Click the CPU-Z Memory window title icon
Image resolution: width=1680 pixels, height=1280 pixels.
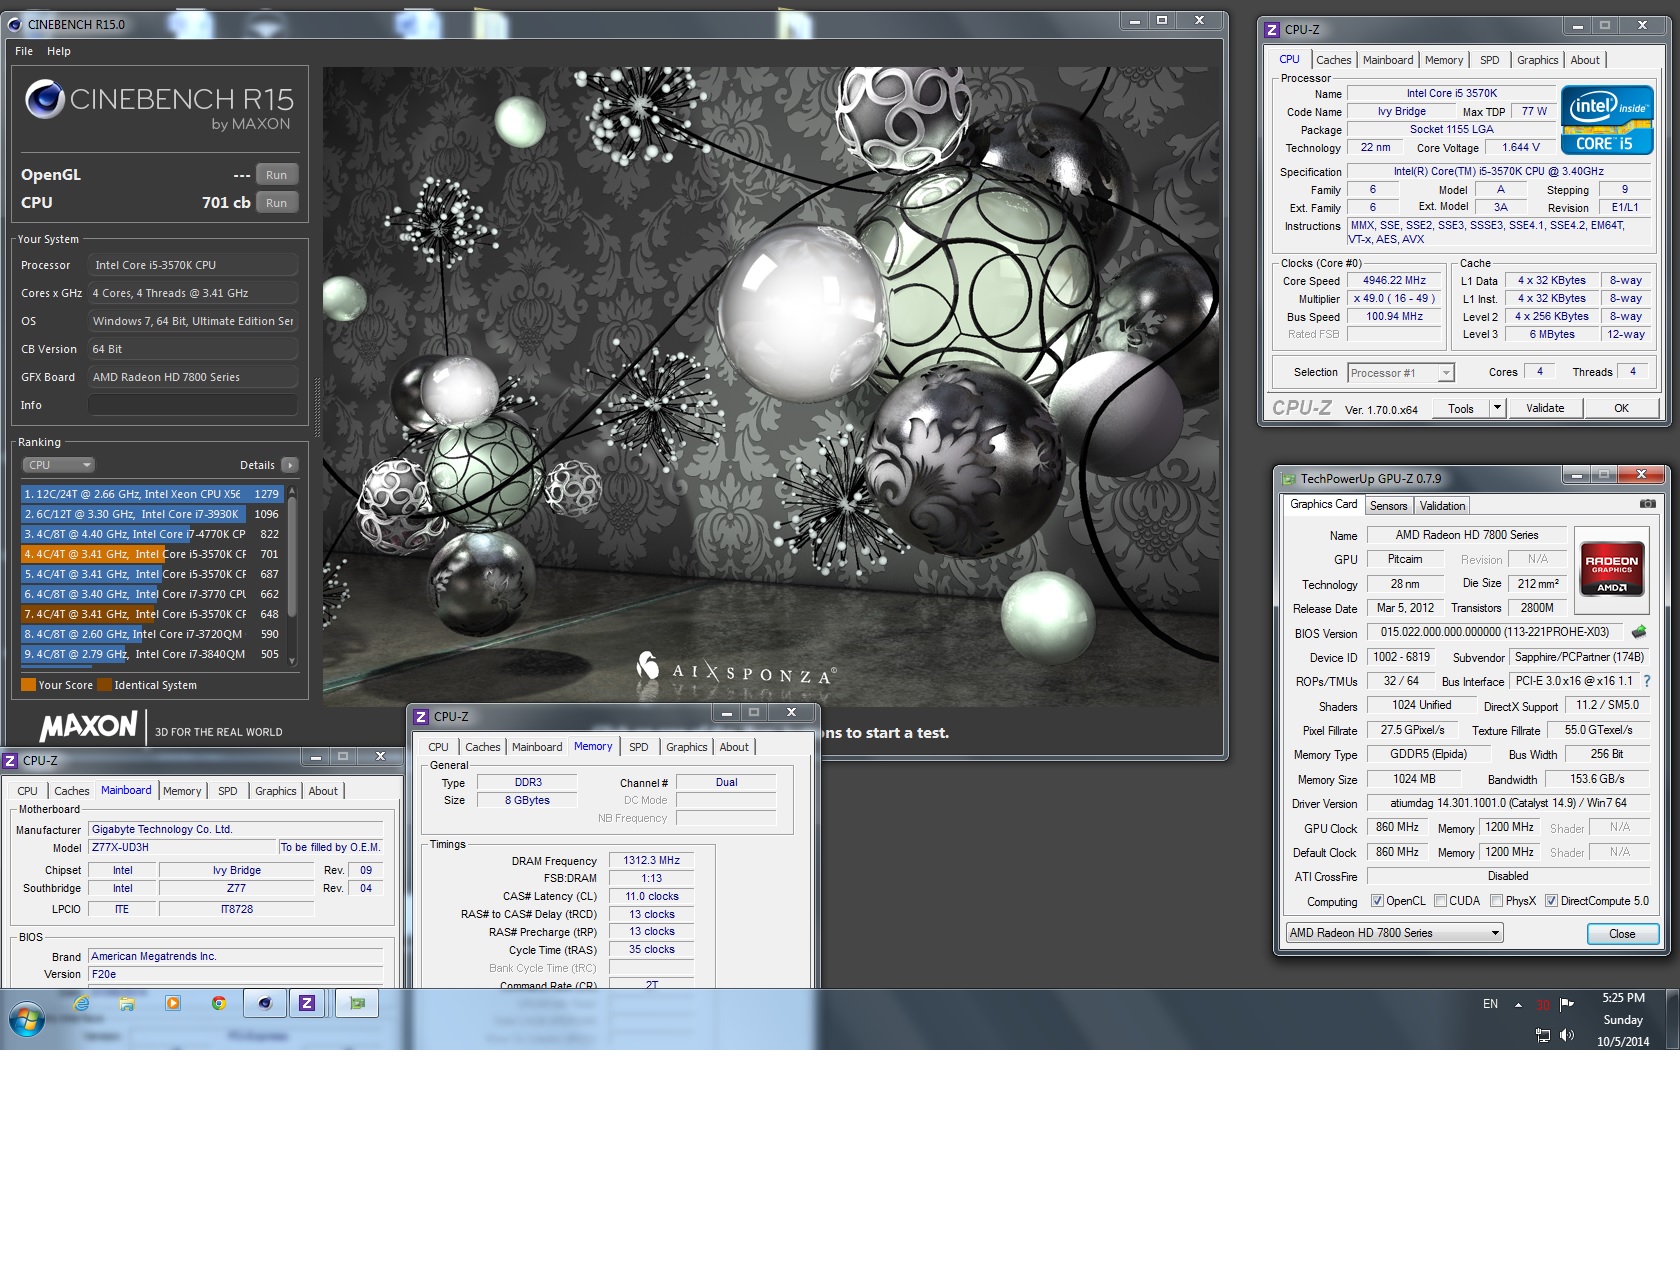(x=422, y=717)
